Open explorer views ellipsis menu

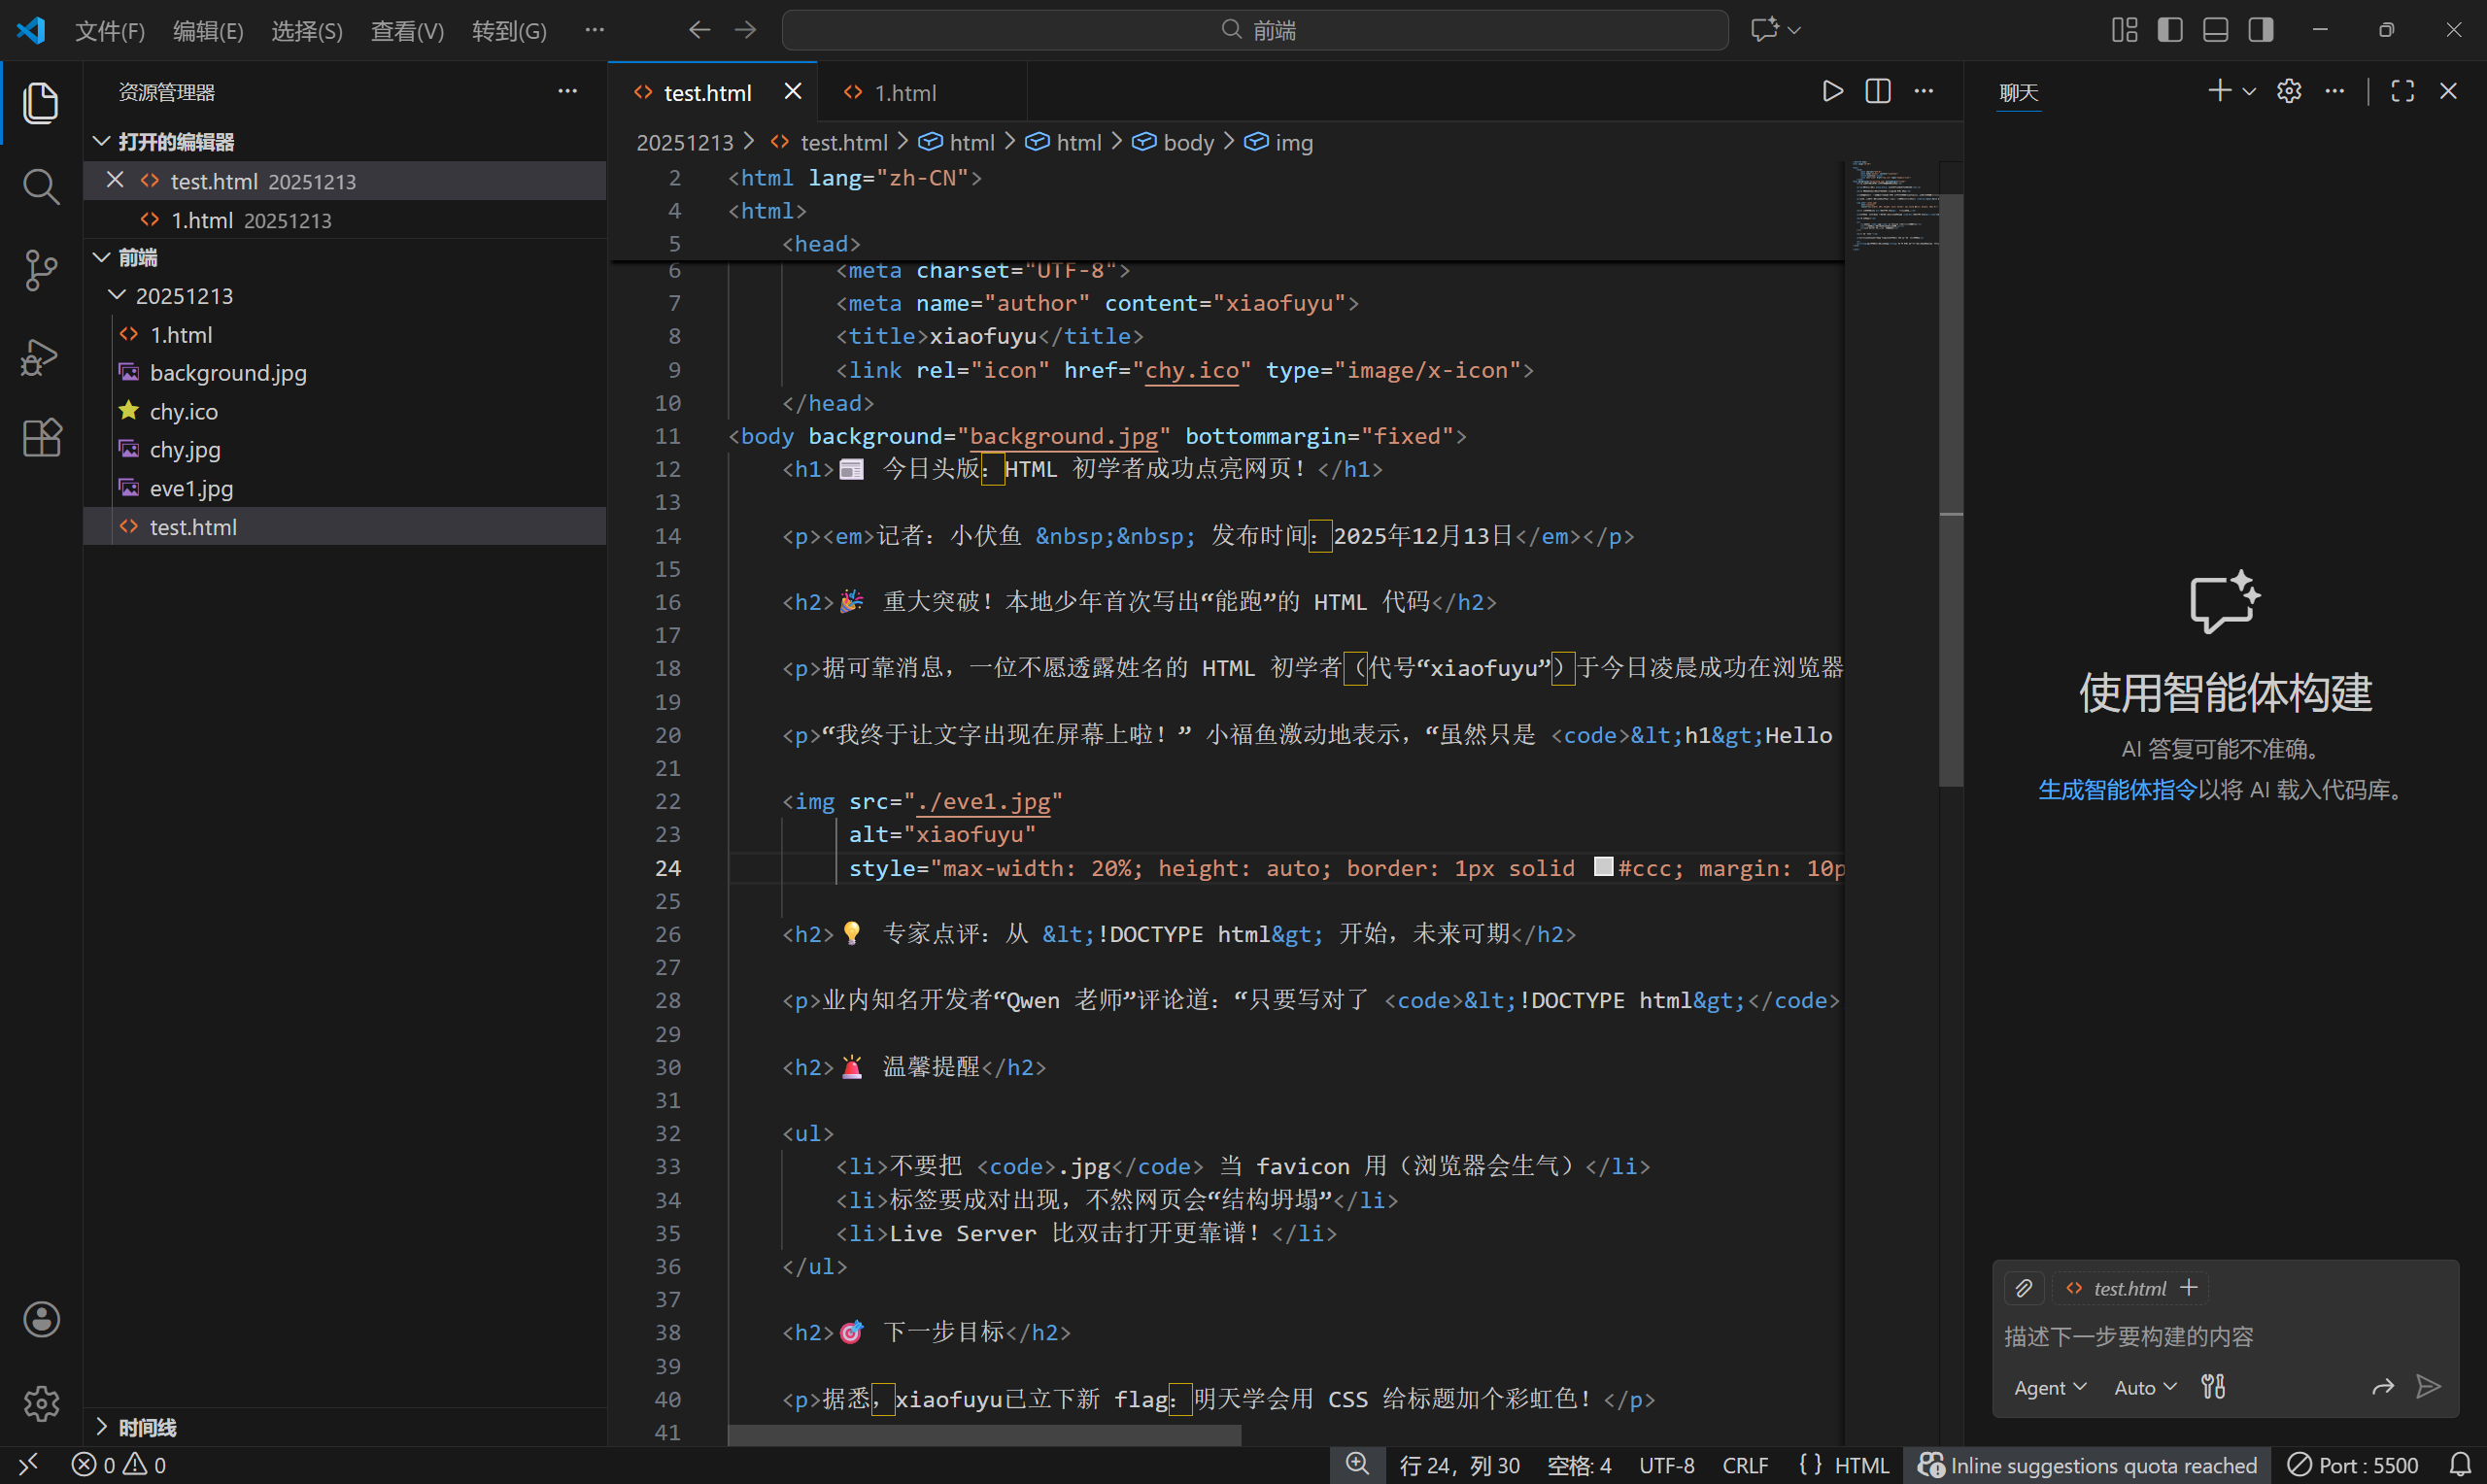(x=567, y=92)
